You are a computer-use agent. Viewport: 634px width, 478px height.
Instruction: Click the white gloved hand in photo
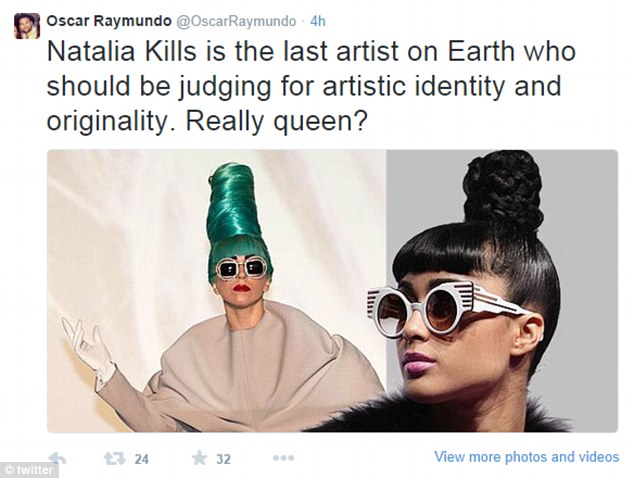87,348
